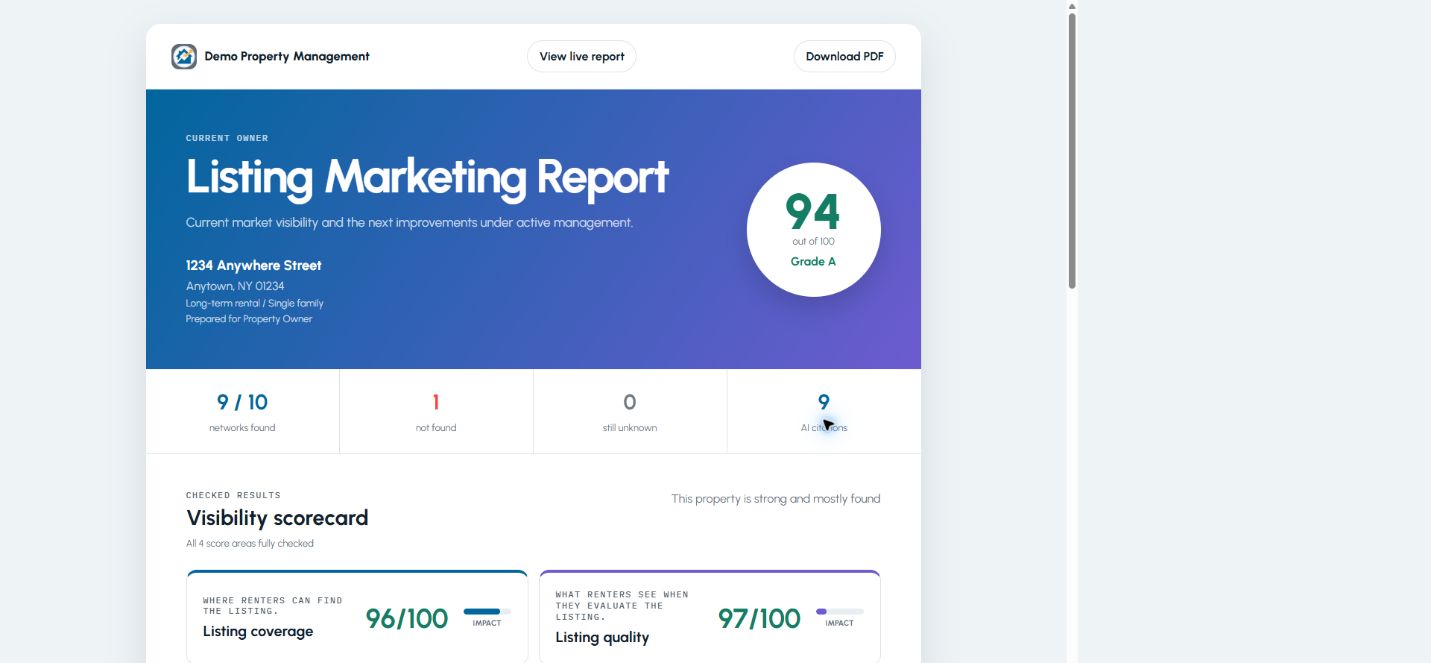Viewport: 1431px width, 663px height.
Task: Click the Anytown, NY 01234 line
Action: [235, 286]
